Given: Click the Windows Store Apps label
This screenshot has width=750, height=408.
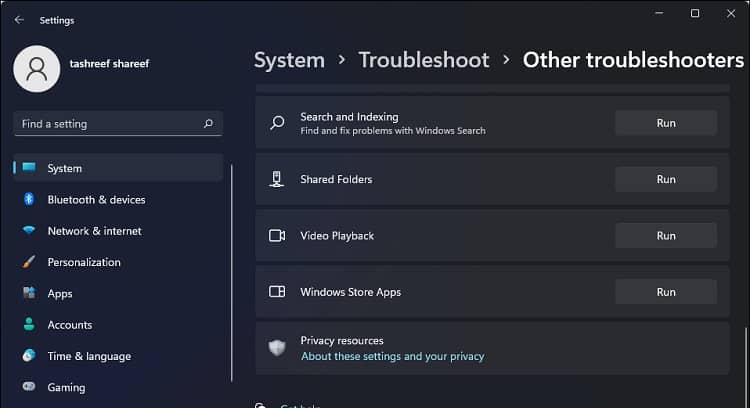Looking at the screenshot, I should [x=351, y=292].
